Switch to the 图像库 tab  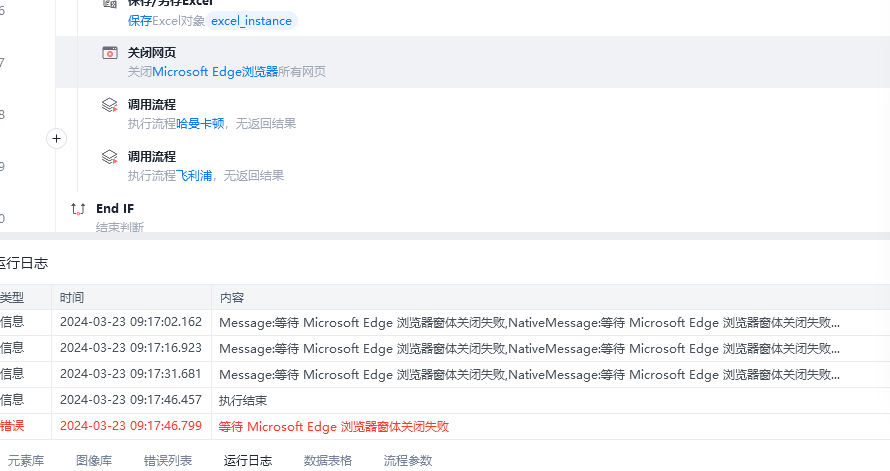coord(94,461)
